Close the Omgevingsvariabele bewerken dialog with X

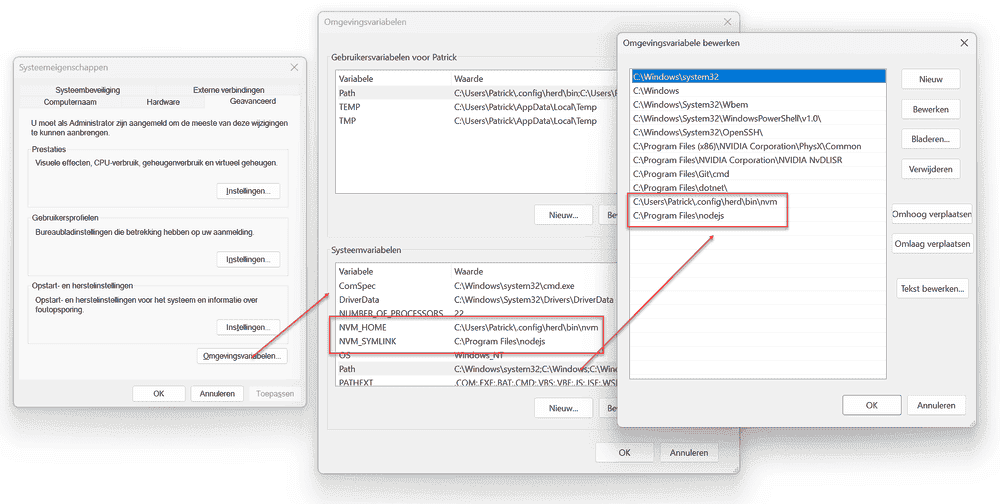click(x=963, y=43)
